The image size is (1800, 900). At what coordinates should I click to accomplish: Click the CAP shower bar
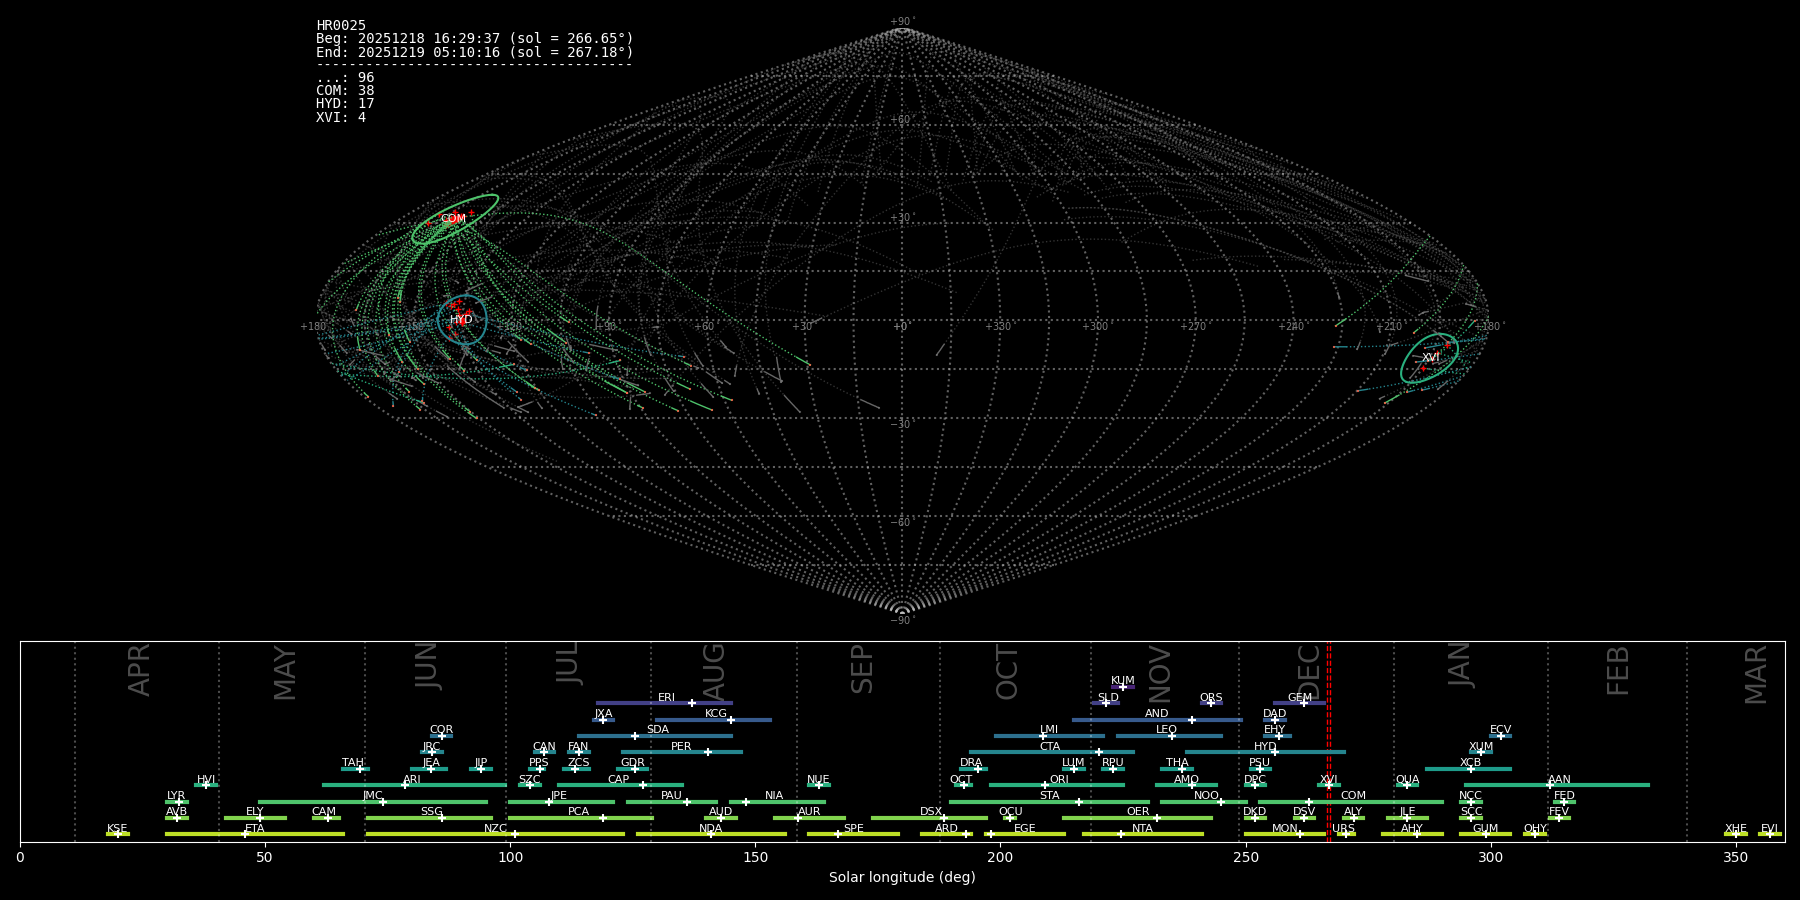tap(620, 785)
